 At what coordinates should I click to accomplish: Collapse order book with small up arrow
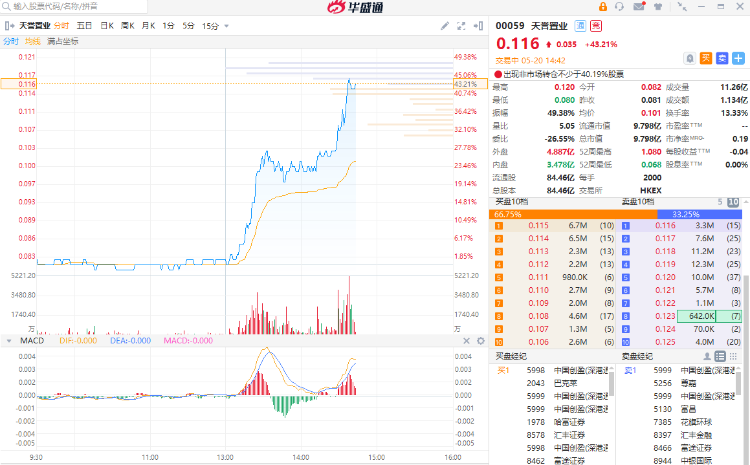[745, 202]
